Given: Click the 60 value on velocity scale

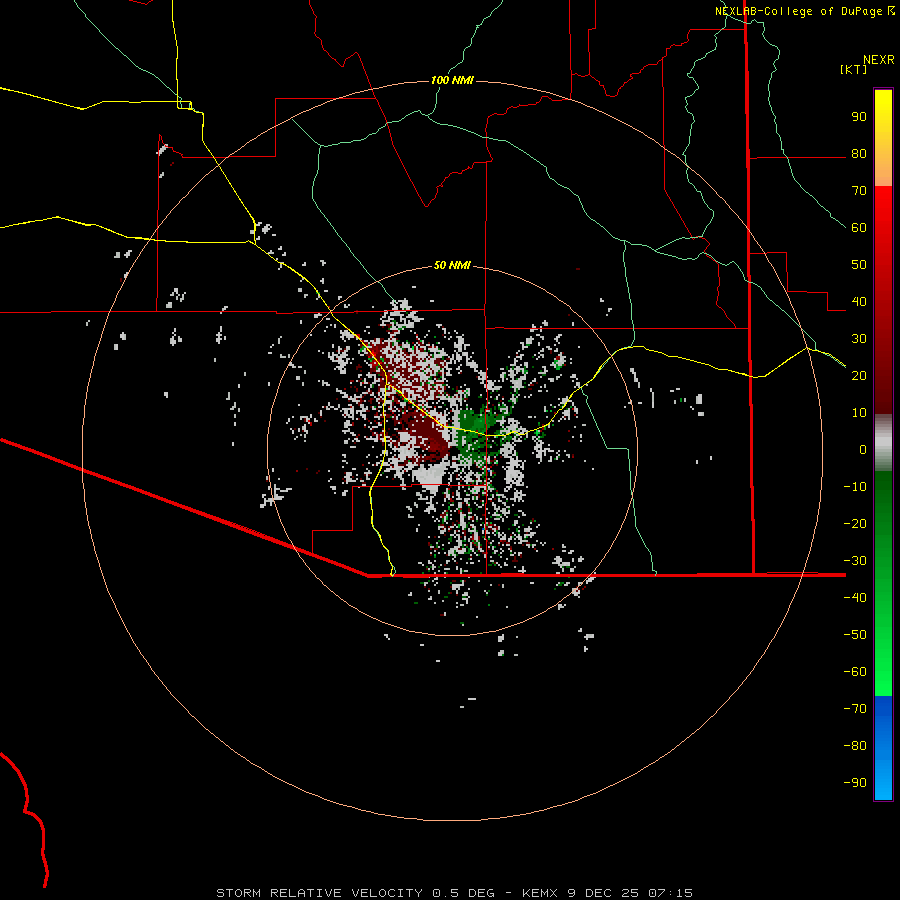Looking at the screenshot, I should tap(859, 227).
